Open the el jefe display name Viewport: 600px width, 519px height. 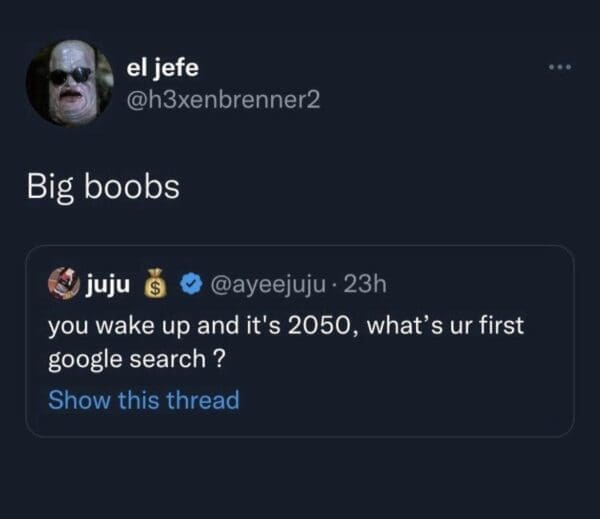[163, 69]
